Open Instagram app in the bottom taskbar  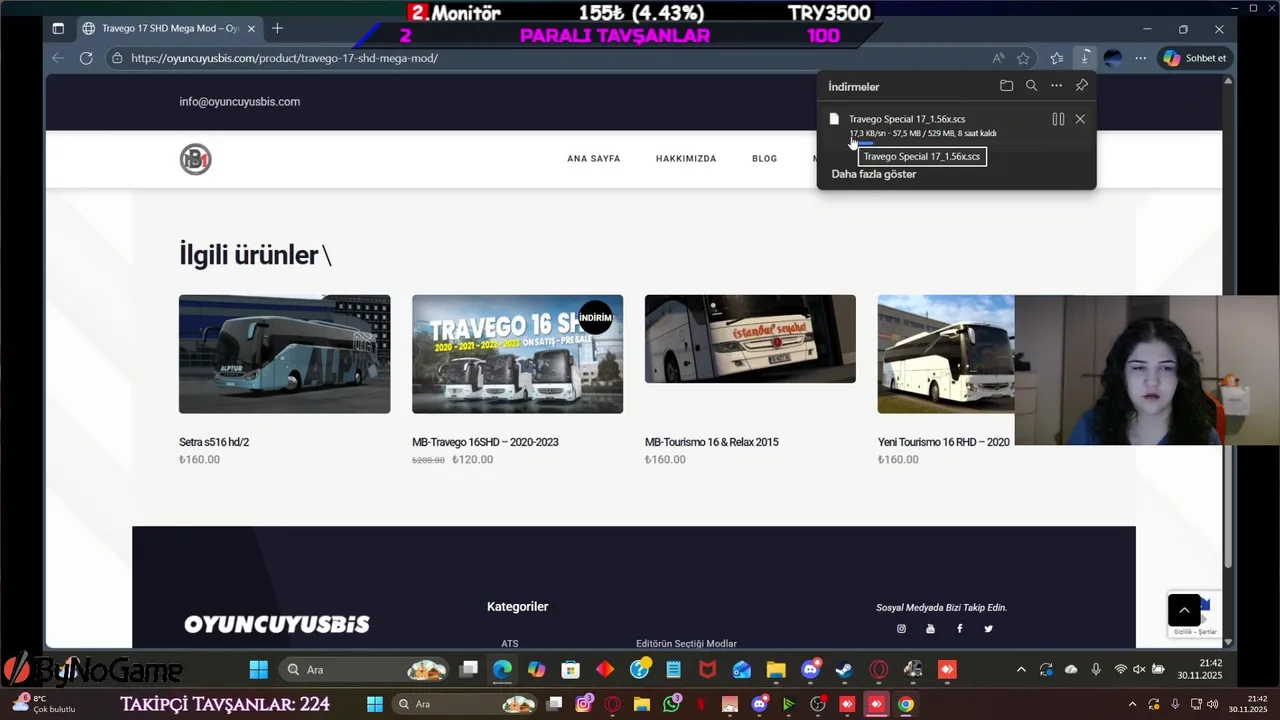[584, 704]
